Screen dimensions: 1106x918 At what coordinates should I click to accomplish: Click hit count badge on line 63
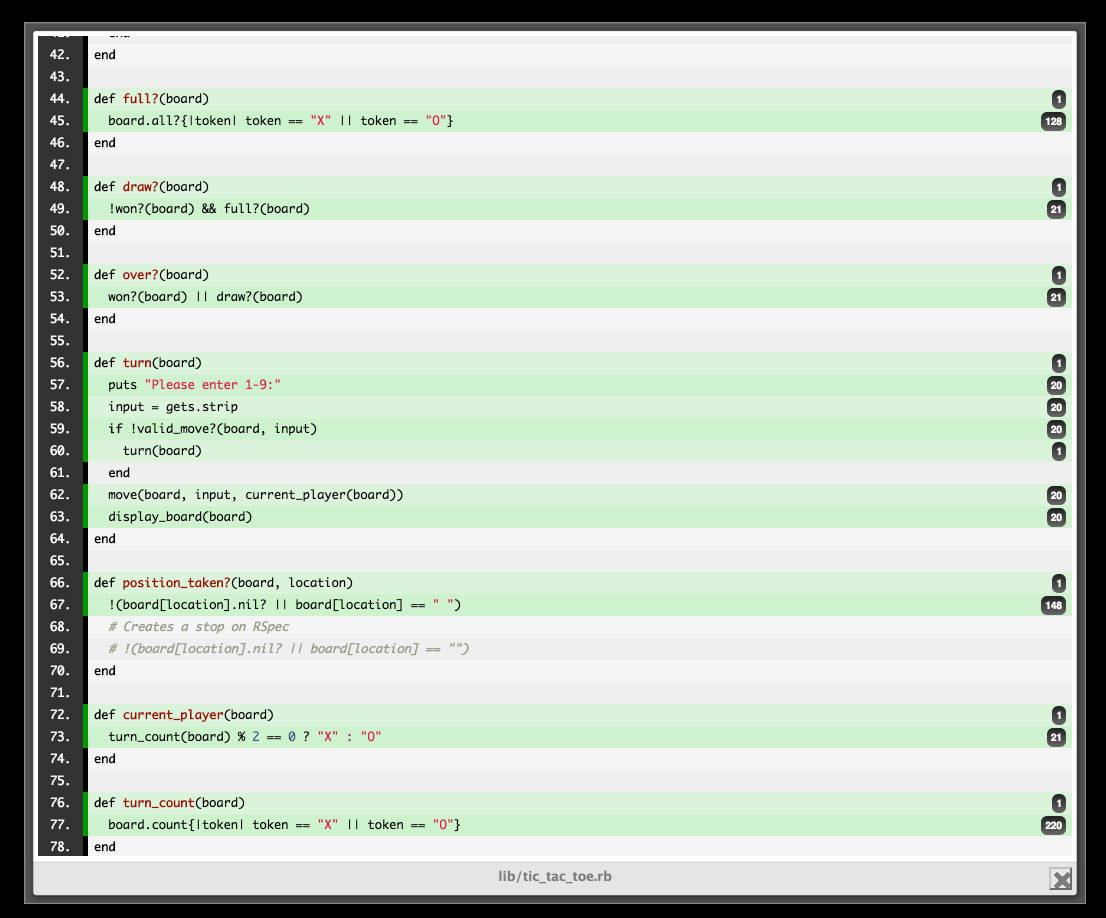point(1056,517)
